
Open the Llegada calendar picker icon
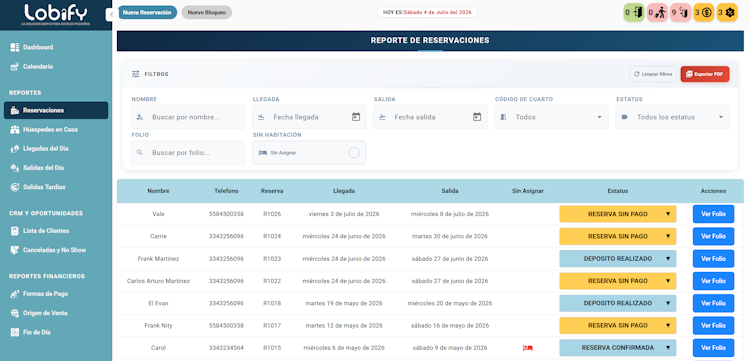pos(356,117)
